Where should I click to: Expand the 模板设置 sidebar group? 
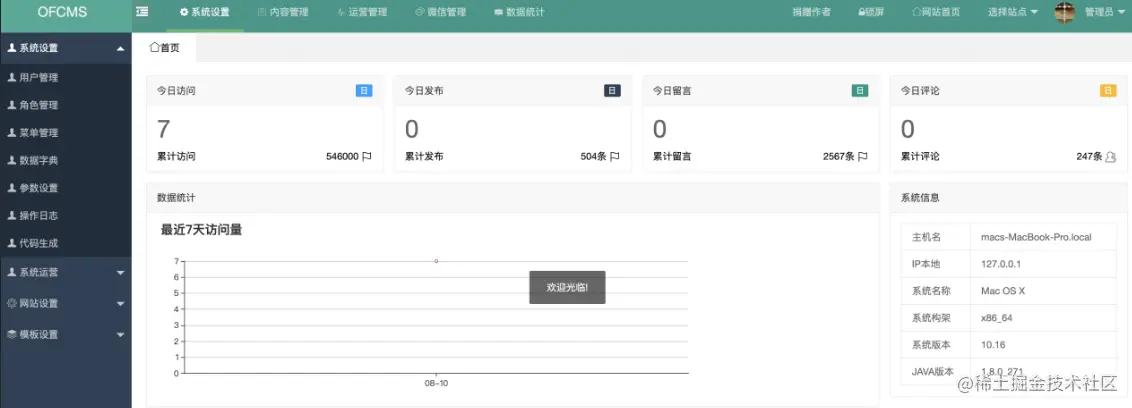pos(66,334)
